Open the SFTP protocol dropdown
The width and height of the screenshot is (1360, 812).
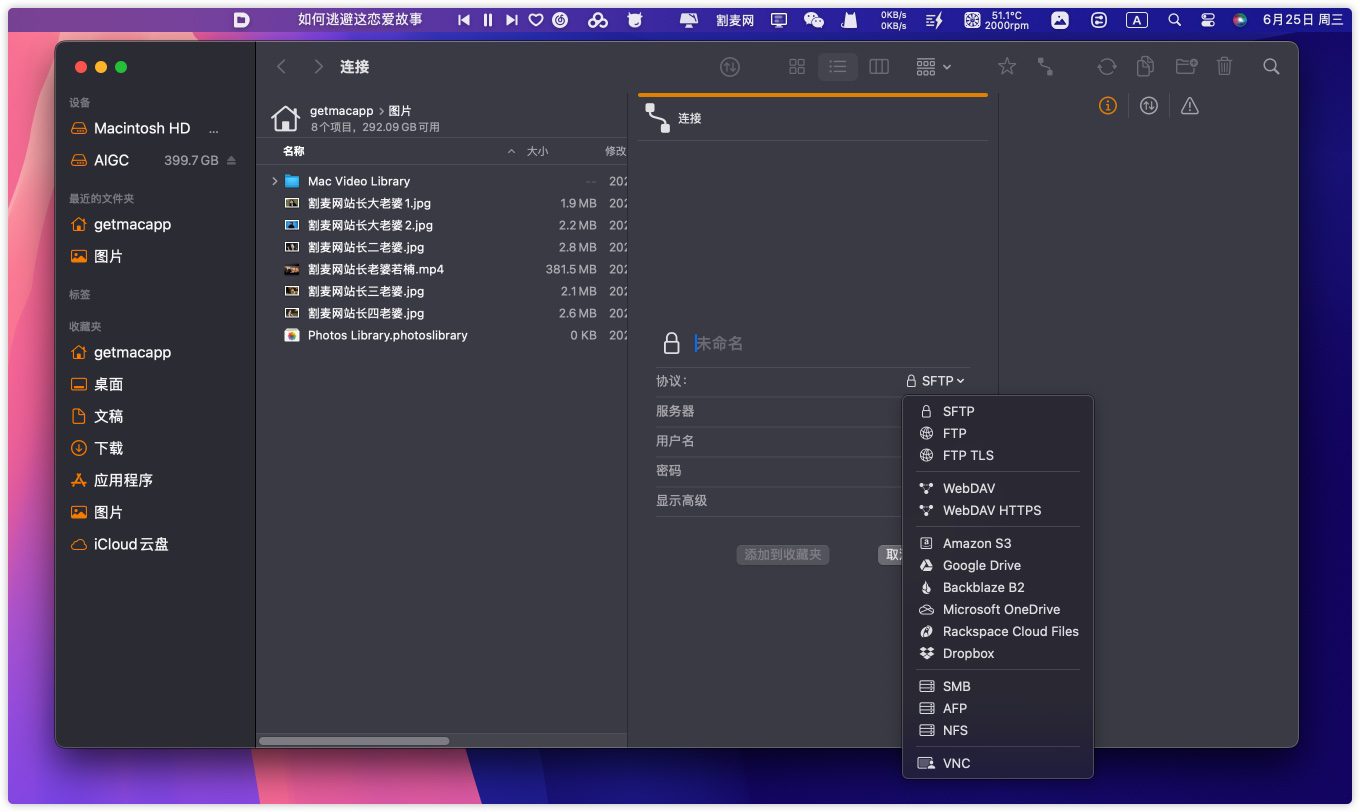coord(936,381)
